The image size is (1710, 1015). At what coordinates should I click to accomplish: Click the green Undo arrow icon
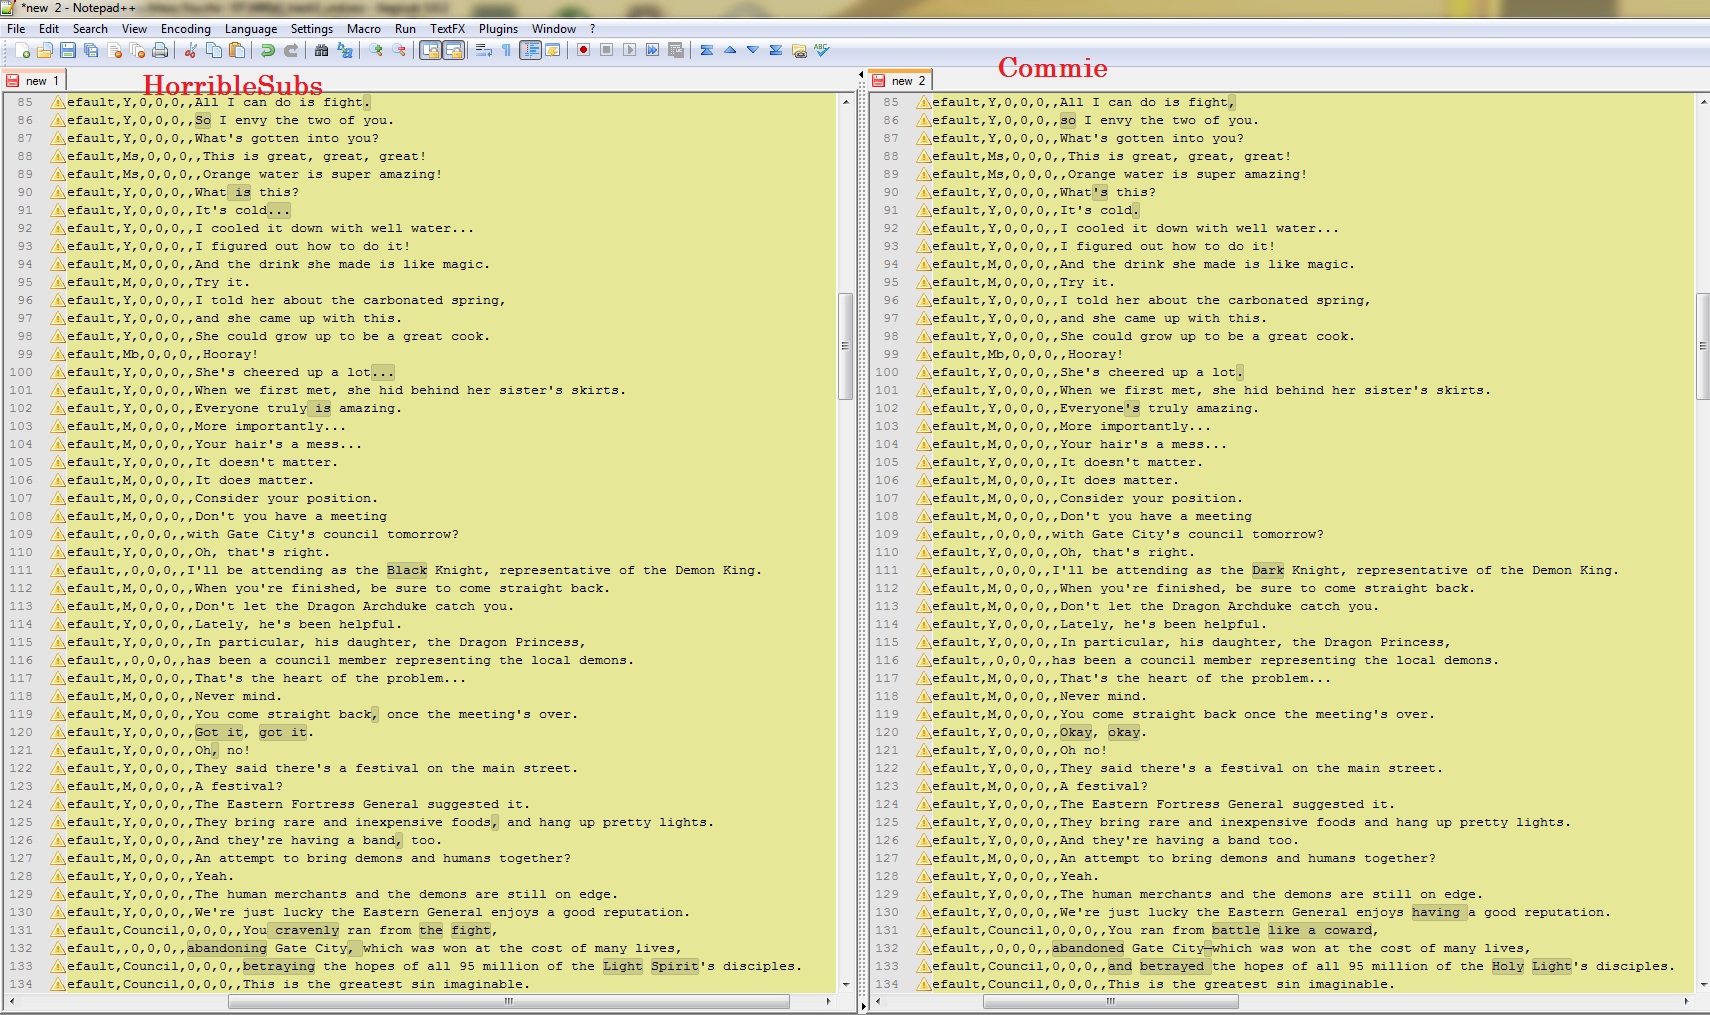(x=267, y=51)
